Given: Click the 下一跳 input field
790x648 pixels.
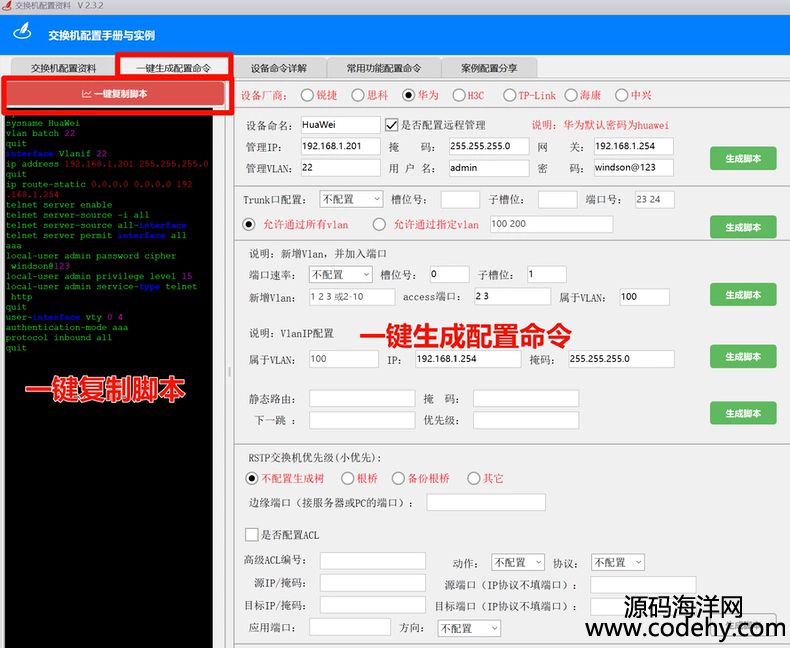Looking at the screenshot, I should pos(362,420).
